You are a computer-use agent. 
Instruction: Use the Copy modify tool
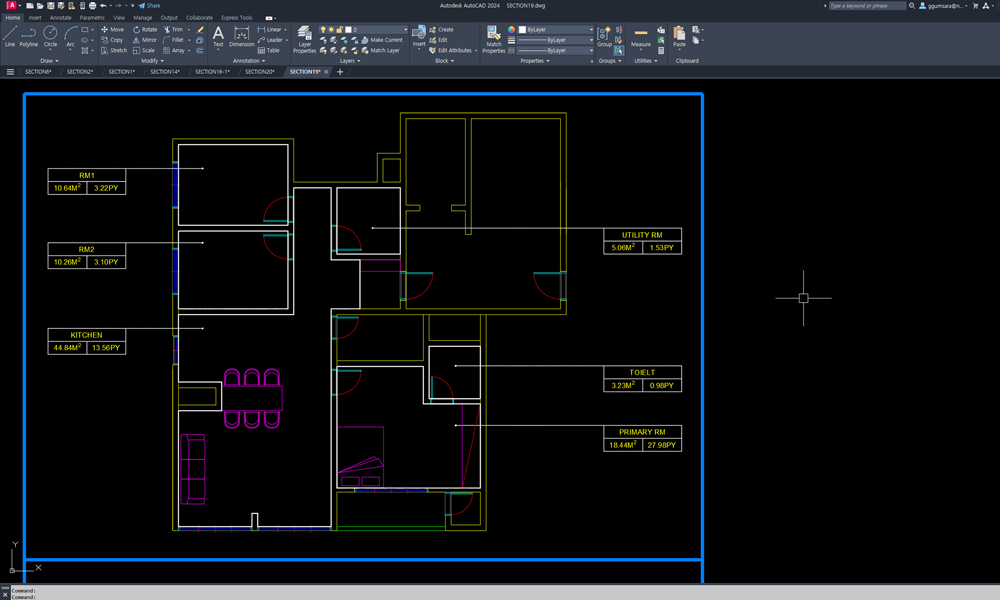(112, 40)
